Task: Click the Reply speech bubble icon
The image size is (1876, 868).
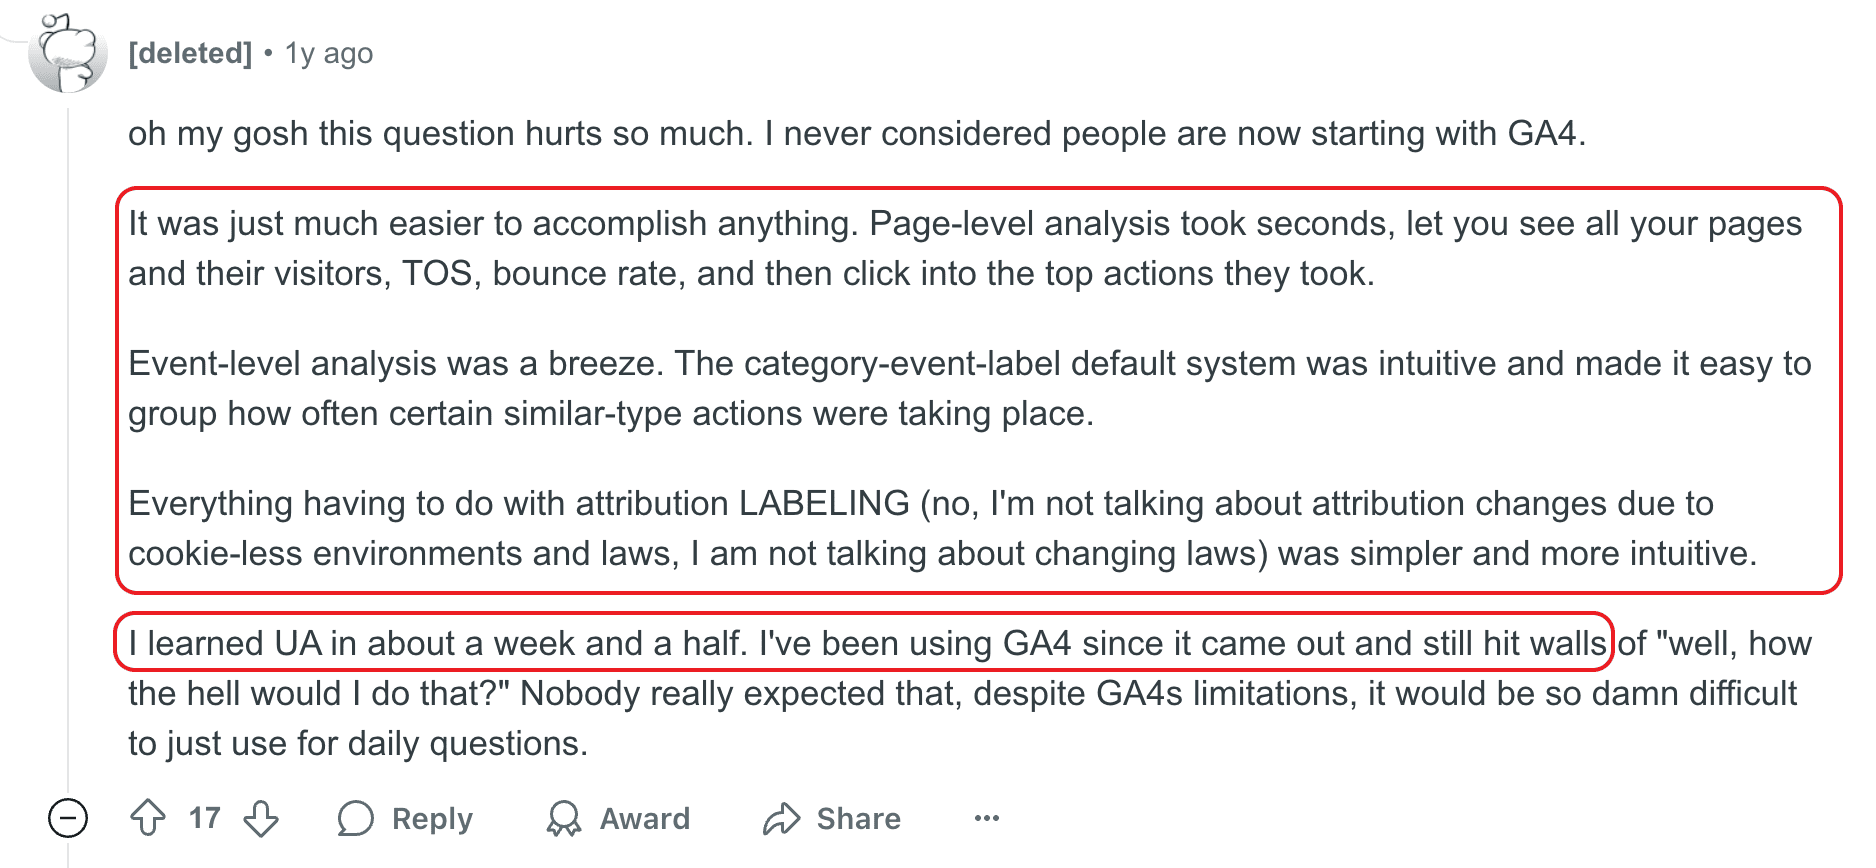Action: tap(356, 818)
